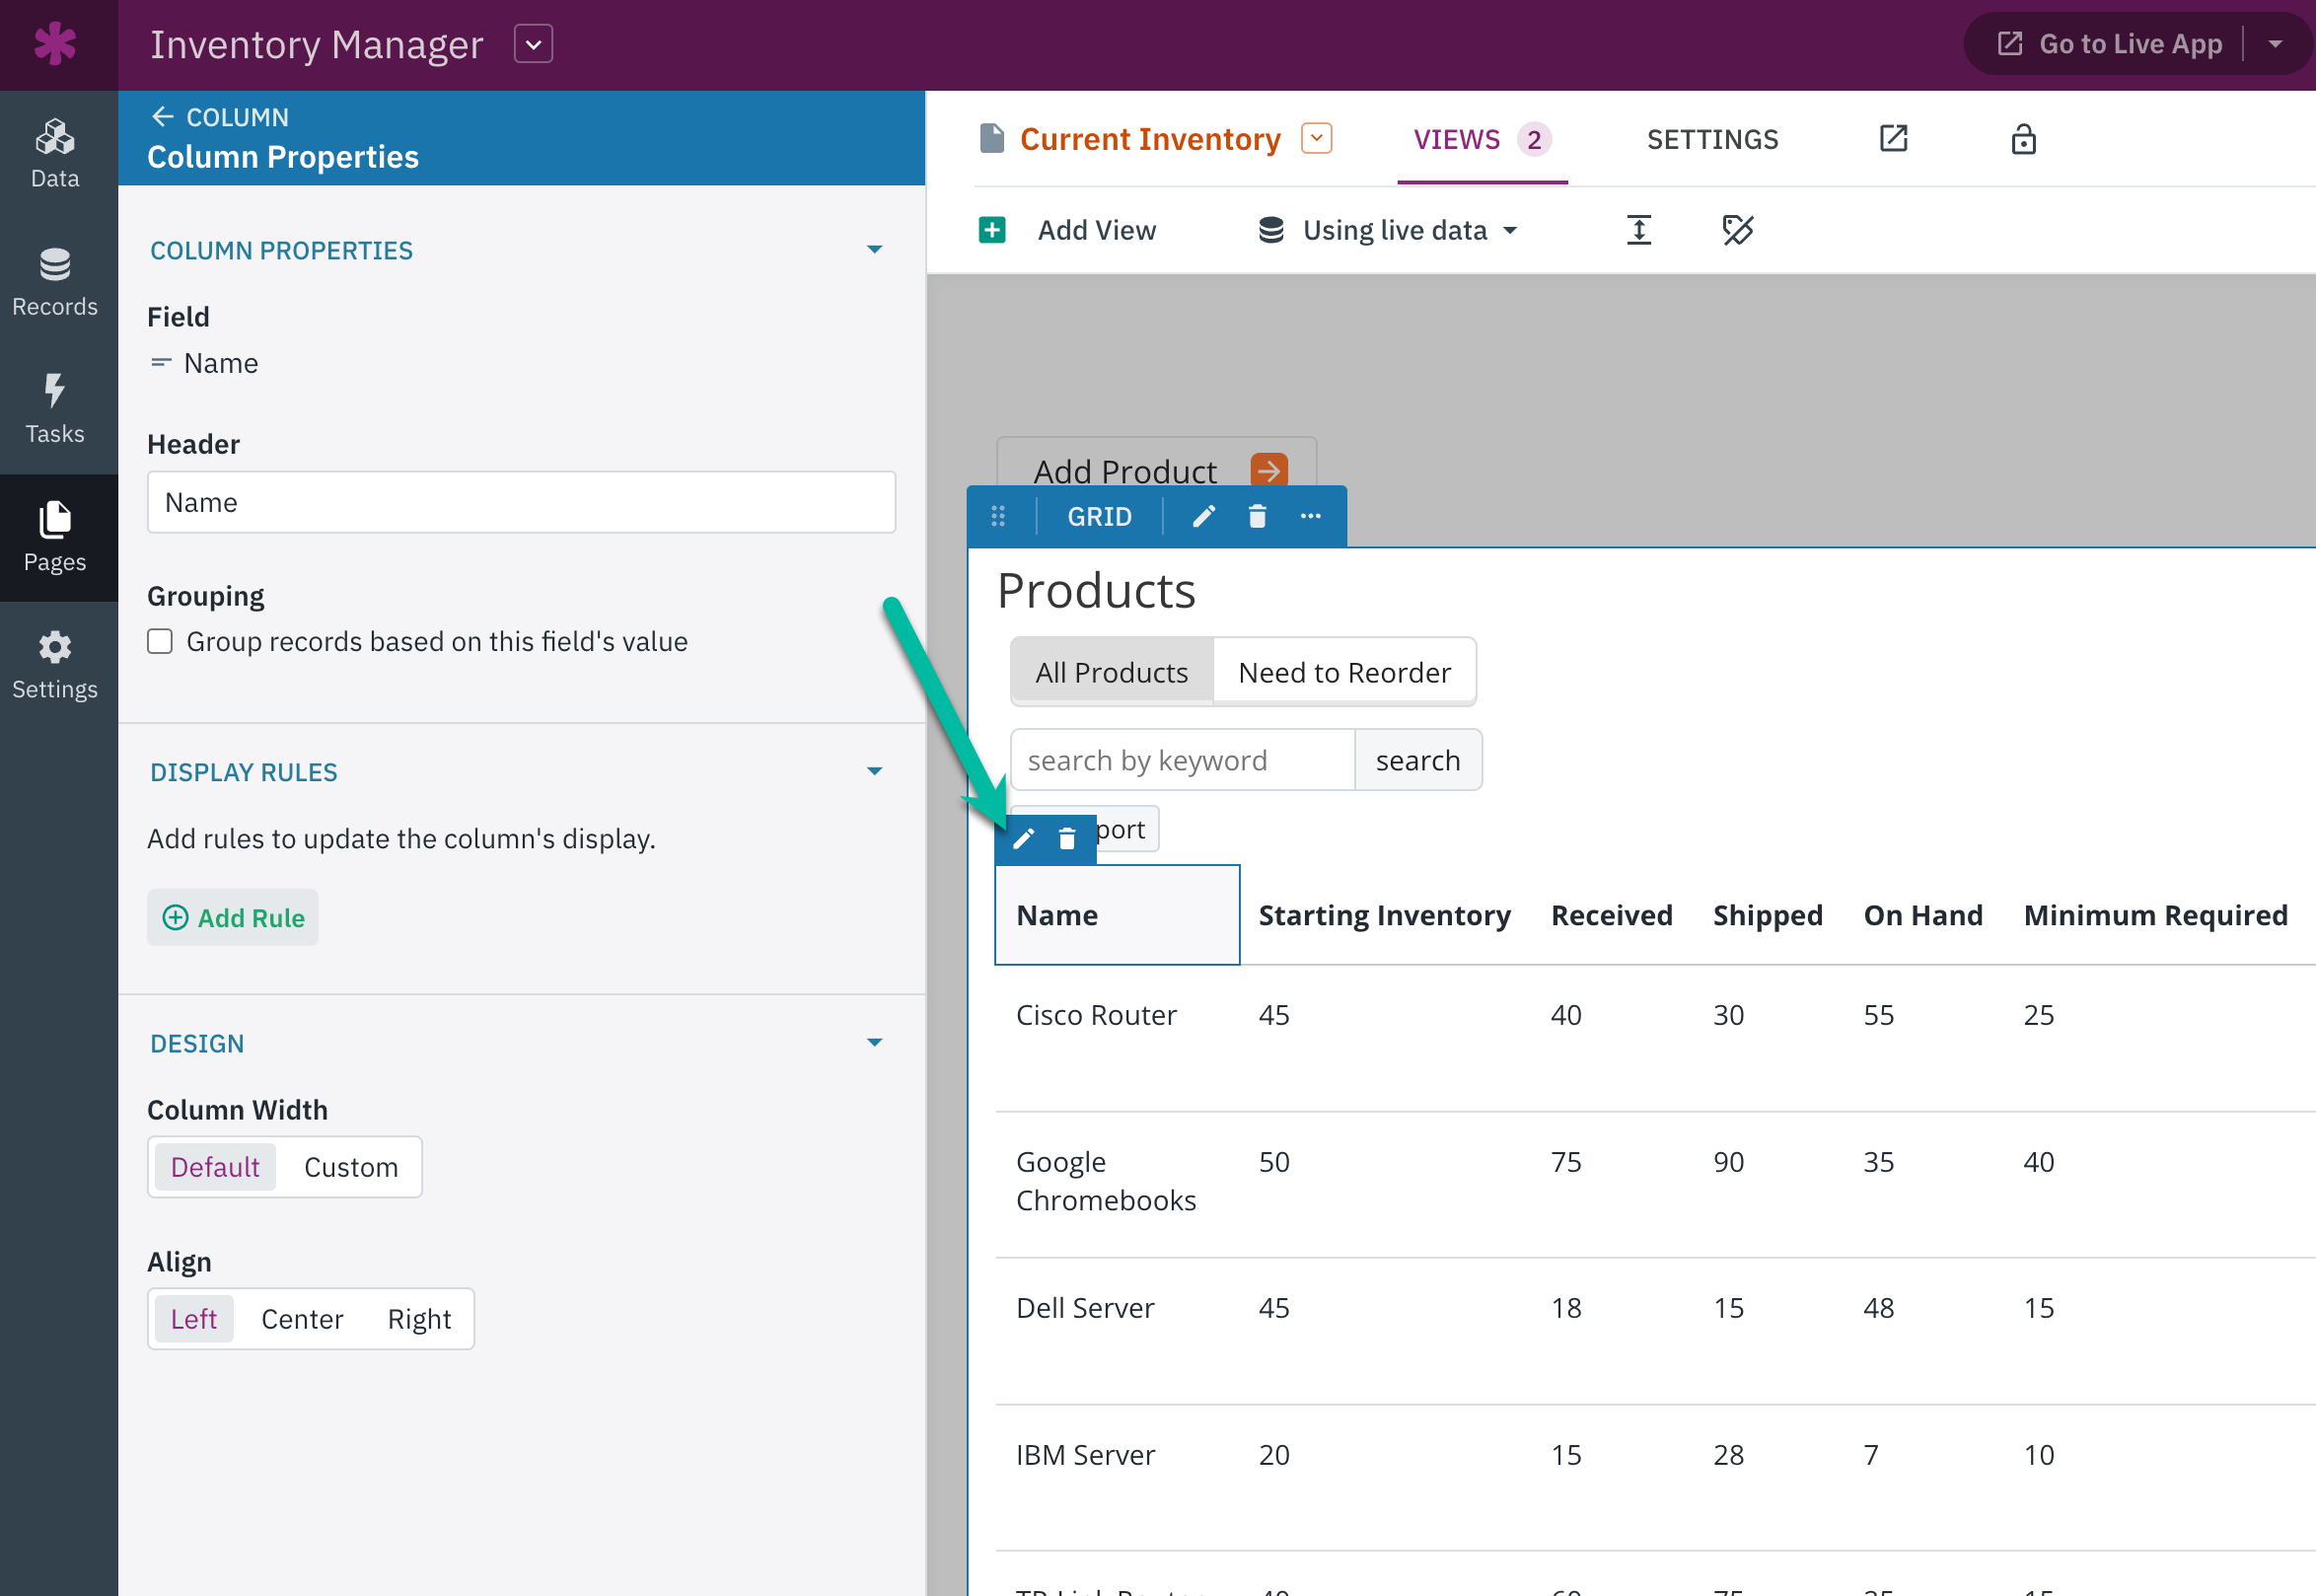The width and height of the screenshot is (2316, 1596).
Task: Open the Data section in the sidebar
Action: coord(55,154)
